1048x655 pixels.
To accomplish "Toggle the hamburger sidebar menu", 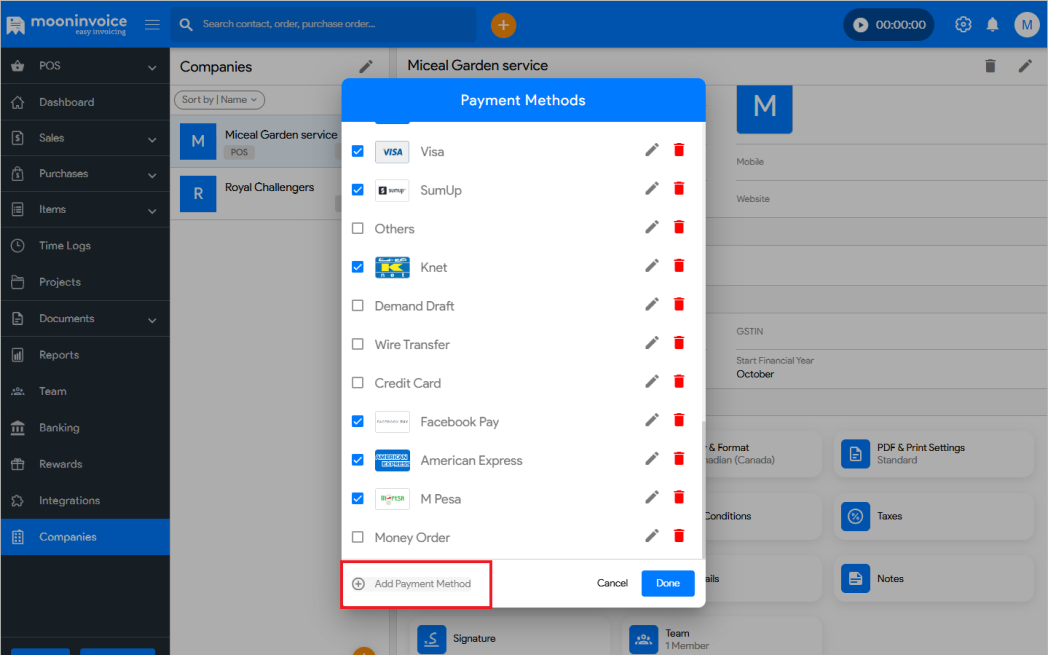I will coord(152,24).
